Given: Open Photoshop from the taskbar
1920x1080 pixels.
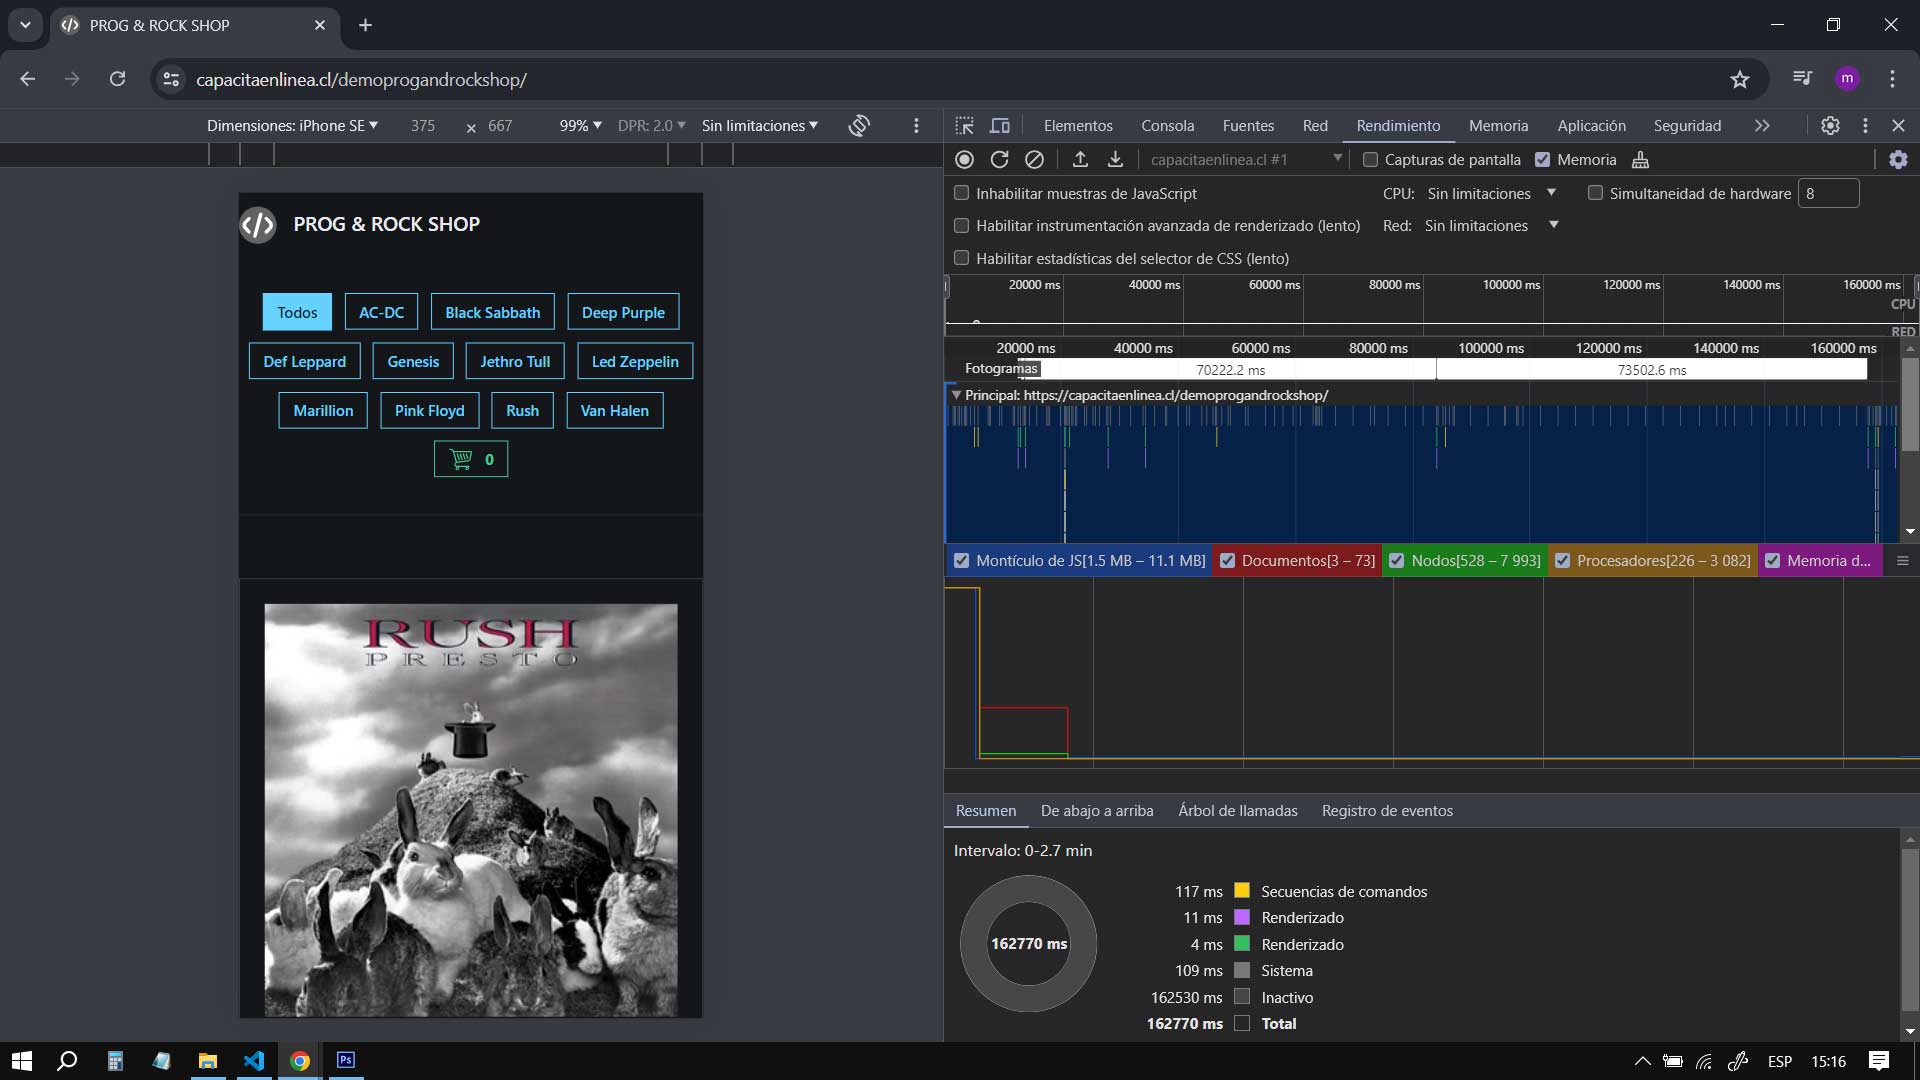Looking at the screenshot, I should point(346,1060).
